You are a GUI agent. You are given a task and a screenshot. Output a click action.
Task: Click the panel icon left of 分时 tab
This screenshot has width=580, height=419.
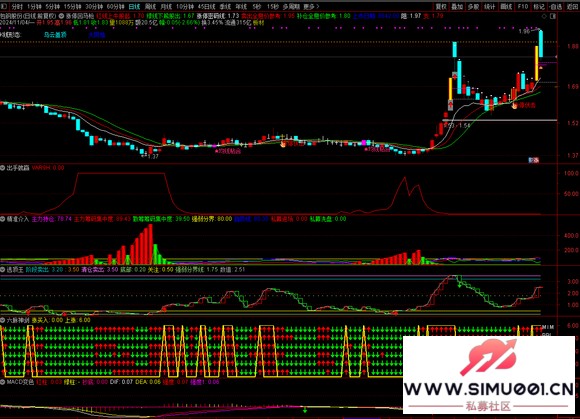pos(4,6)
